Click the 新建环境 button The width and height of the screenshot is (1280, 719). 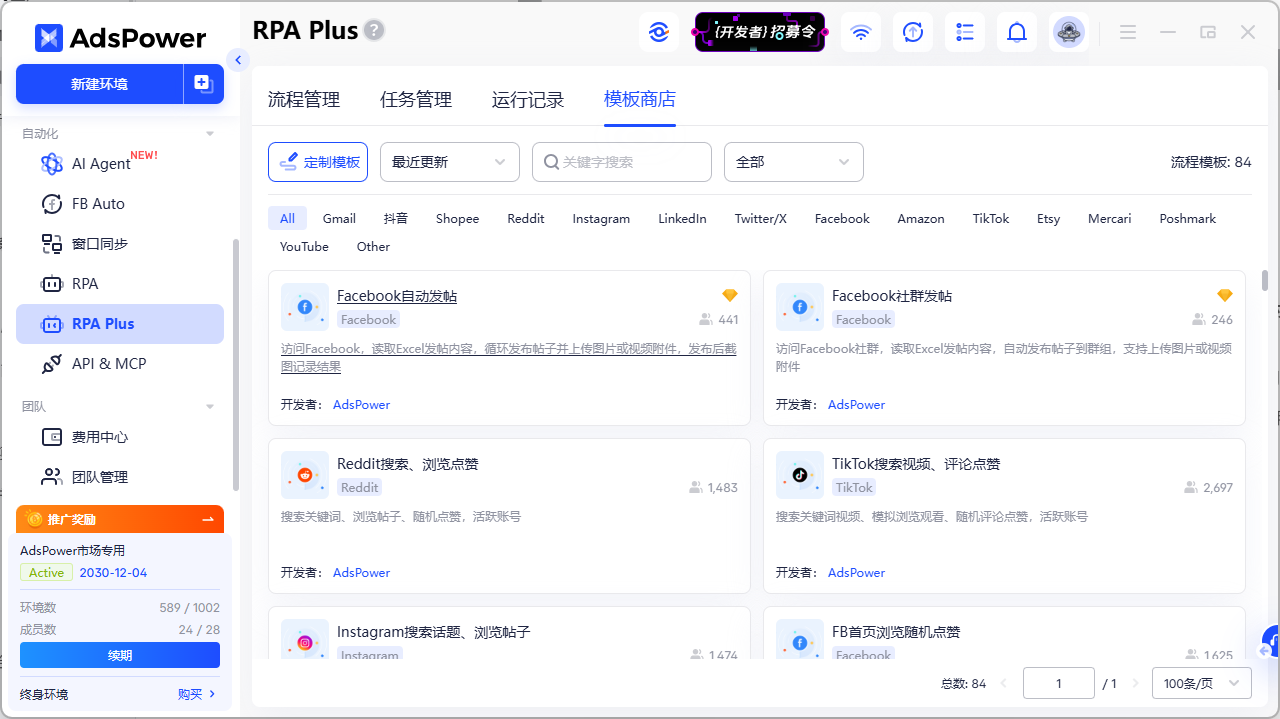(x=100, y=84)
